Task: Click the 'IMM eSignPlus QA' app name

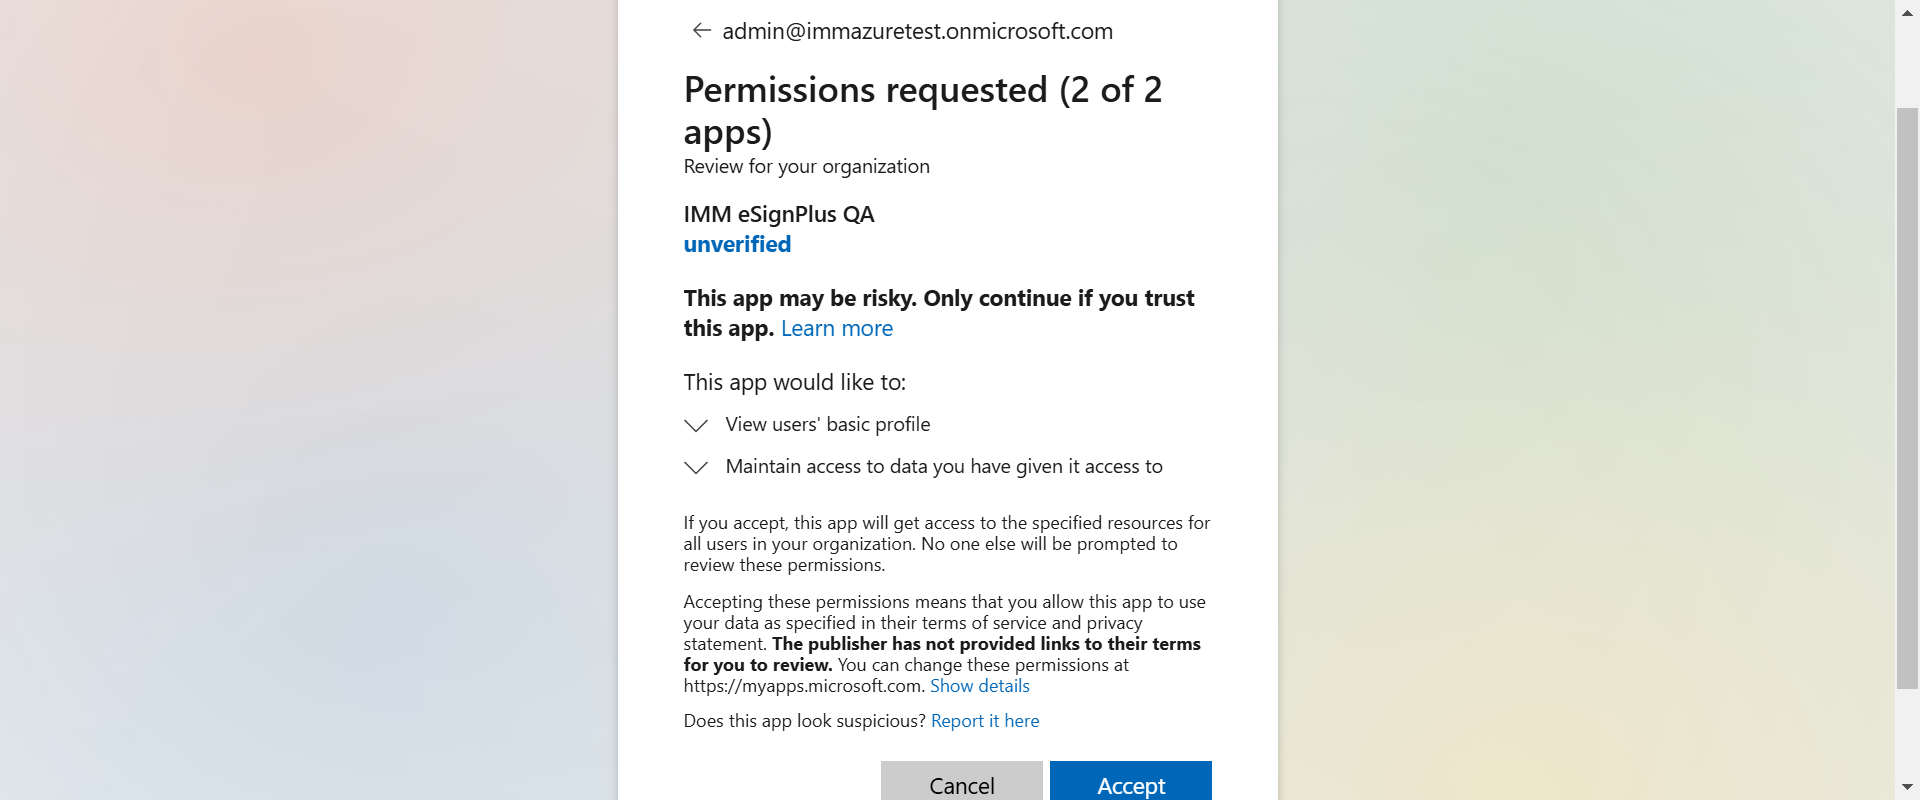Action: [778, 215]
